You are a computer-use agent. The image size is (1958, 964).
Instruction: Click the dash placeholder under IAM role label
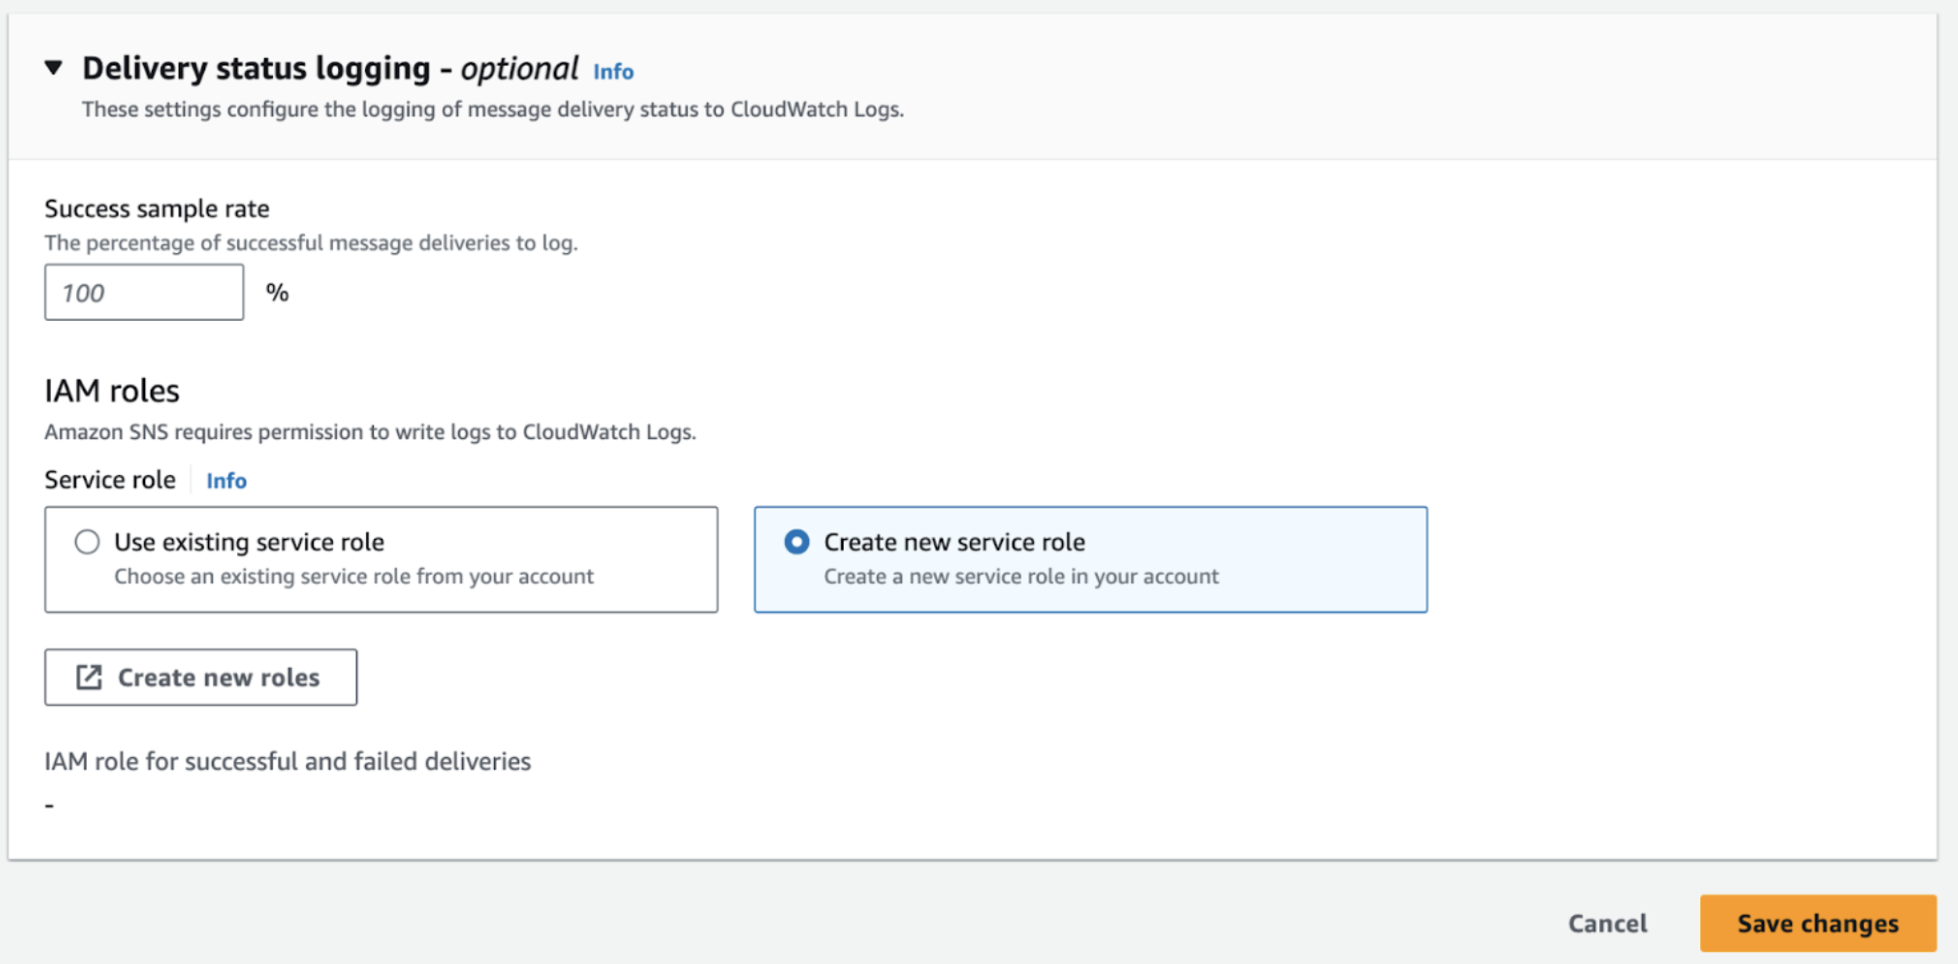50,805
